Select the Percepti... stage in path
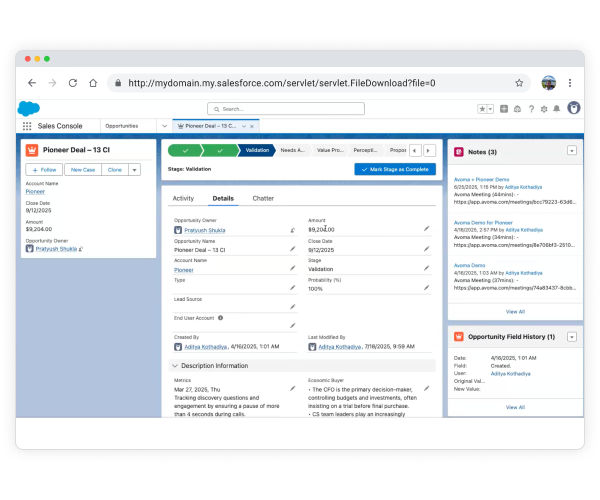The width and height of the screenshot is (600, 500). pos(365,150)
